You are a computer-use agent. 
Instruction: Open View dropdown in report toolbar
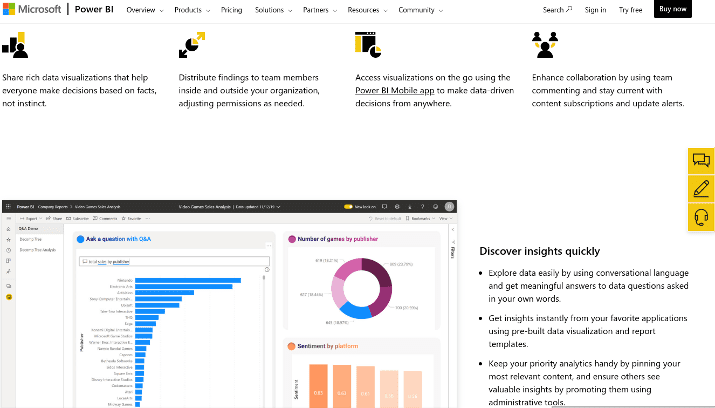click(x=444, y=218)
